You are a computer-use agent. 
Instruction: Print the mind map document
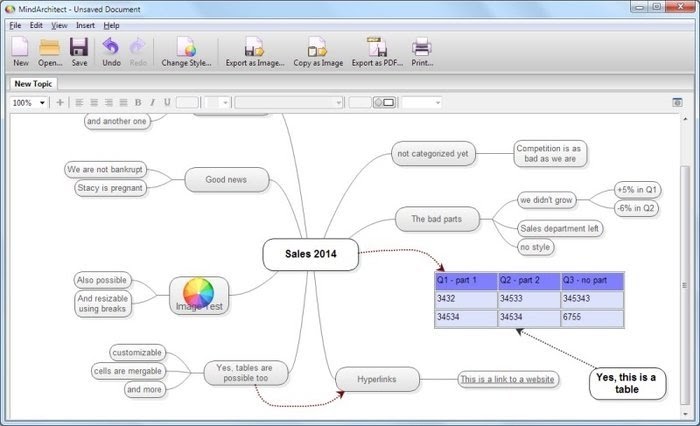pos(422,51)
